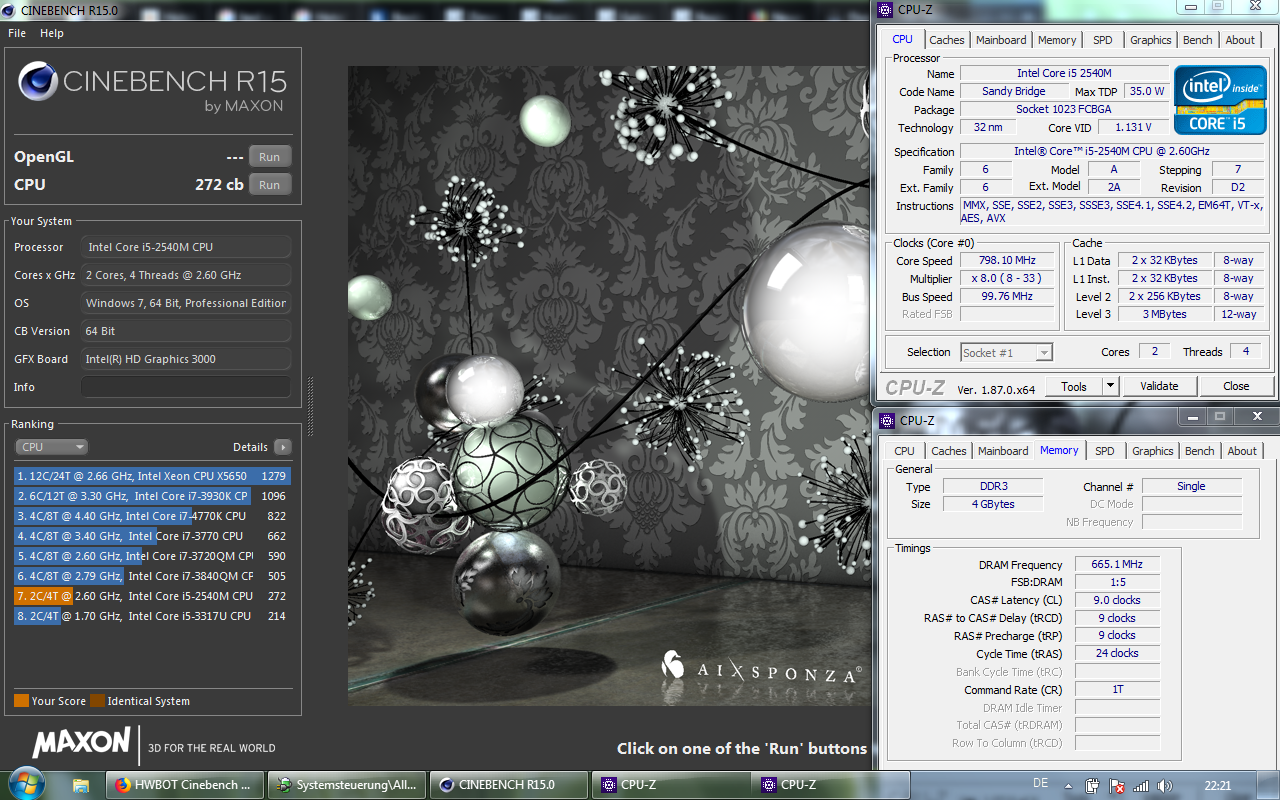Open Graphics tab in CPU-Z processor window
1280x800 pixels.
tap(1150, 40)
